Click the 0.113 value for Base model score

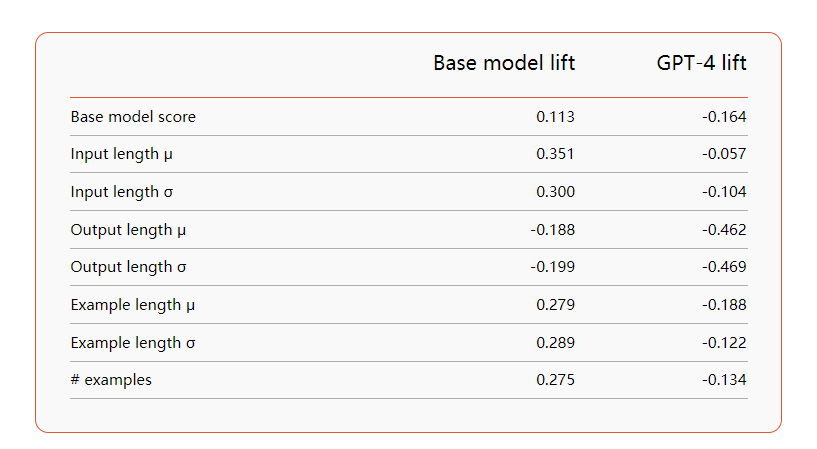click(x=555, y=117)
